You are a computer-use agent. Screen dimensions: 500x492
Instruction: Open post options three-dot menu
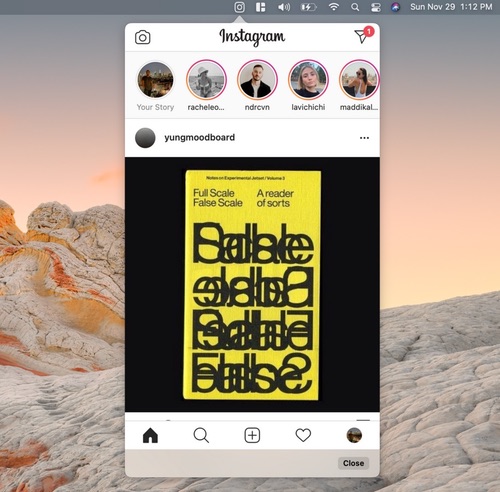[x=364, y=138]
